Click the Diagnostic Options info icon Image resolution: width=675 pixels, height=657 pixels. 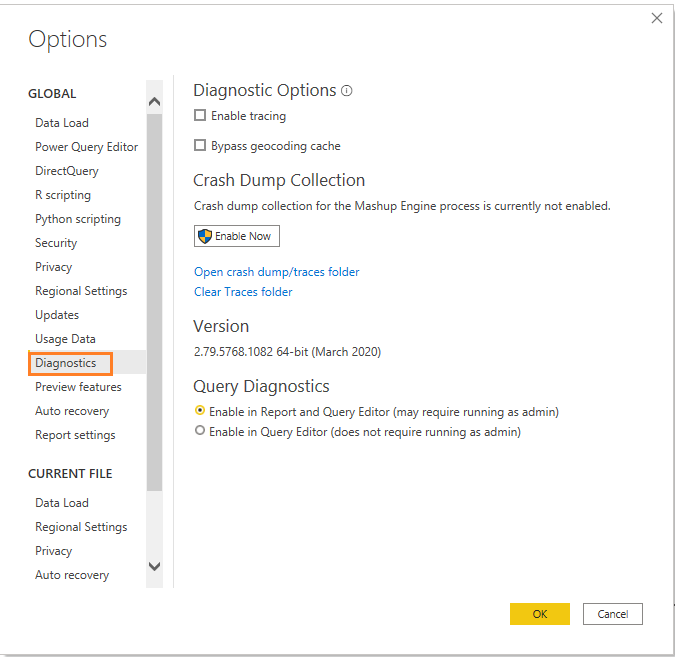coord(347,91)
